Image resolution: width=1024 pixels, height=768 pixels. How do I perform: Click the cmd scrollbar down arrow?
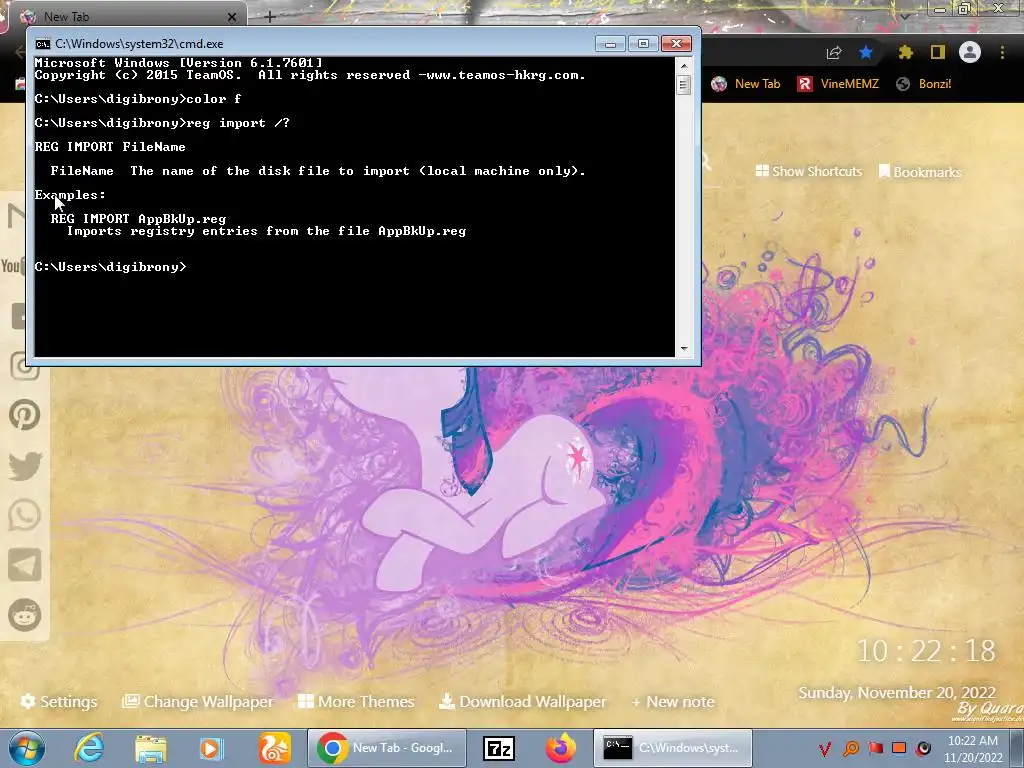coord(684,349)
